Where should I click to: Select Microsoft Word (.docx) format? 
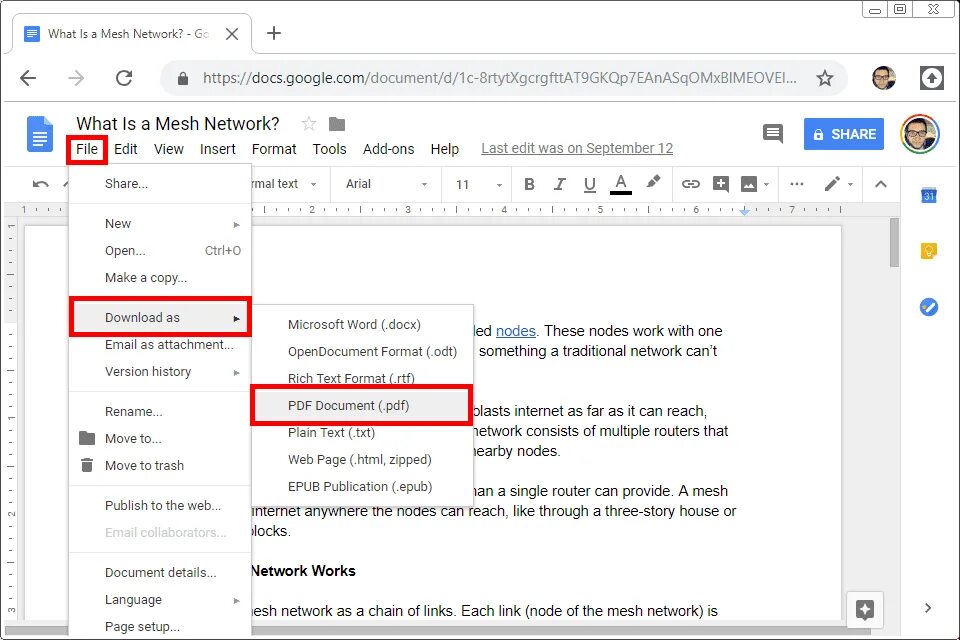[x=362, y=325]
